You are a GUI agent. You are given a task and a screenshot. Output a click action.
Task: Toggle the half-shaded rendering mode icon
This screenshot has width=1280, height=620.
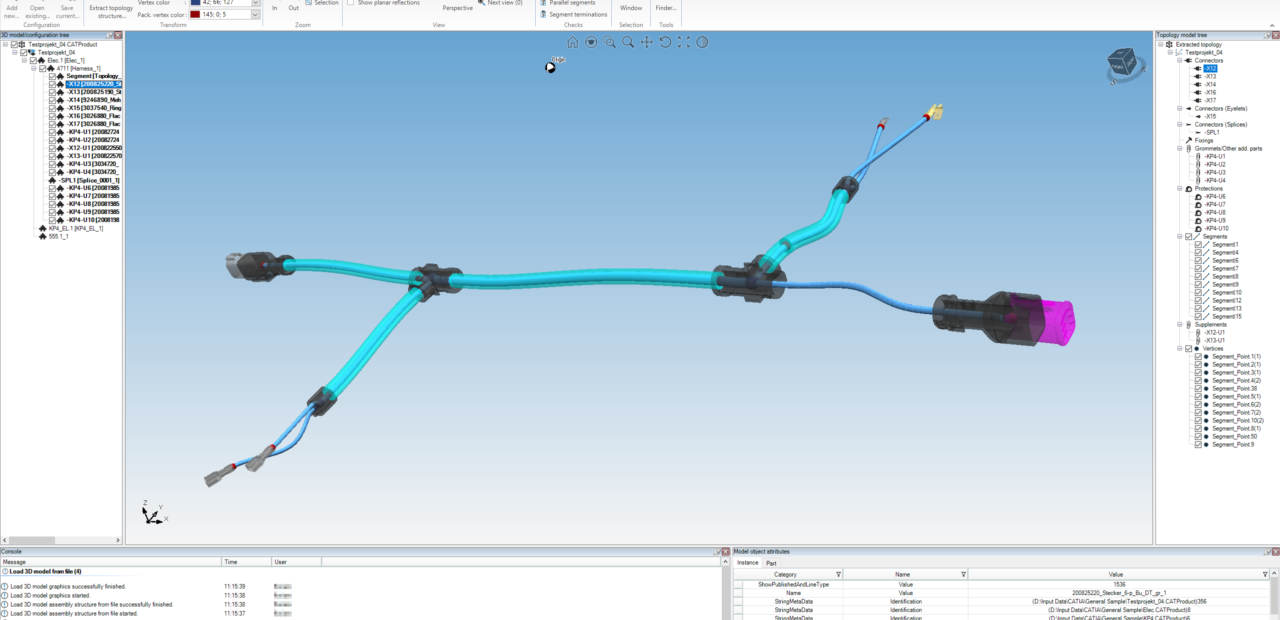coord(702,42)
